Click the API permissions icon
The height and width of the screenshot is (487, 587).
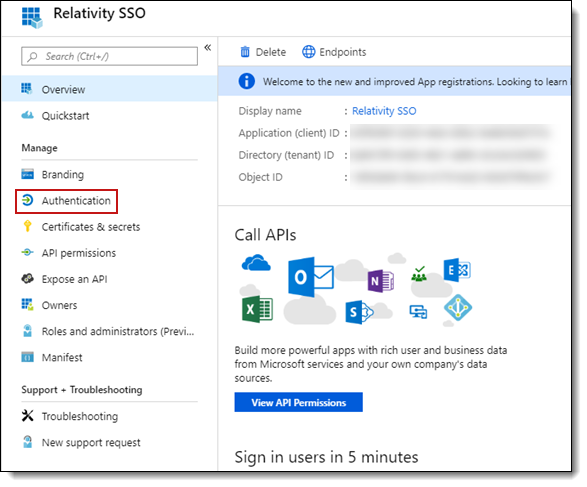27,252
